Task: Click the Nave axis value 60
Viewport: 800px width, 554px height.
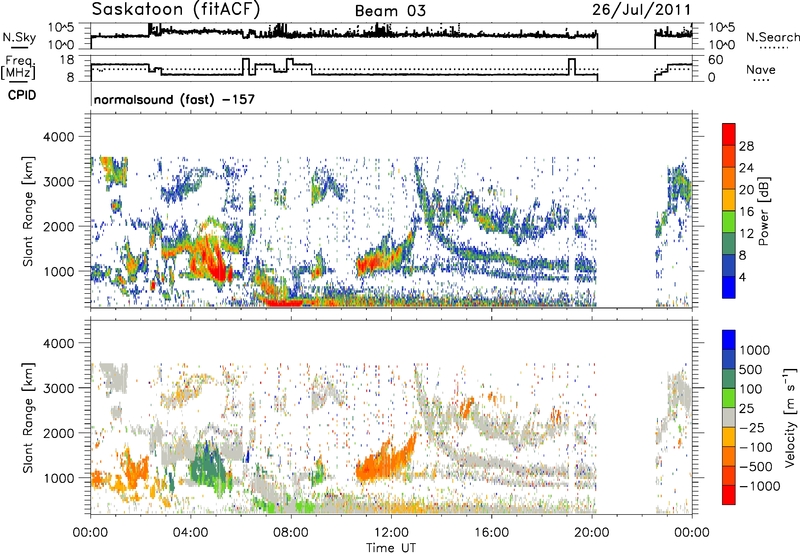Action: tap(716, 60)
